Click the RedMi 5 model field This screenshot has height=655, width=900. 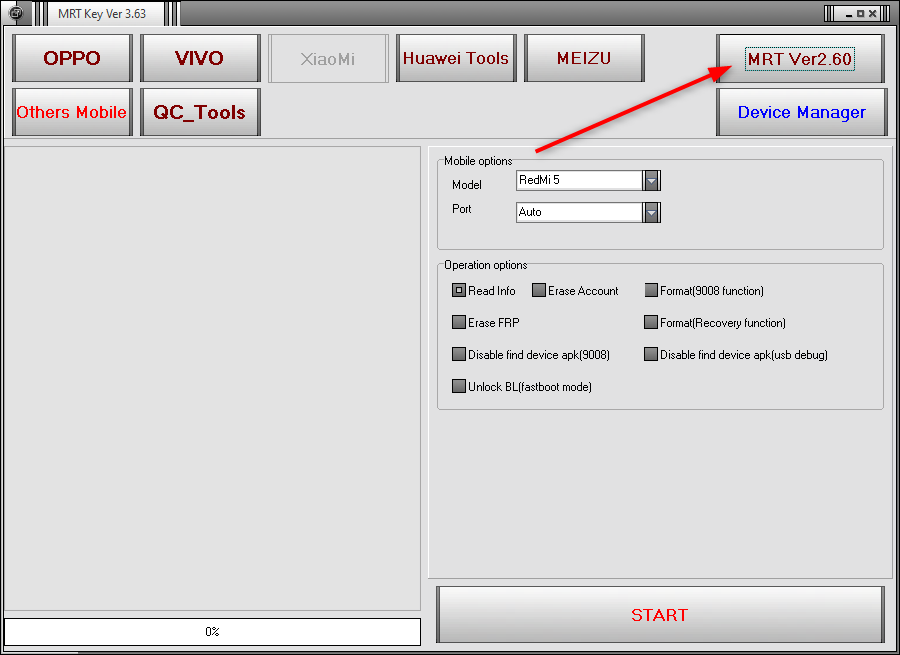579,180
